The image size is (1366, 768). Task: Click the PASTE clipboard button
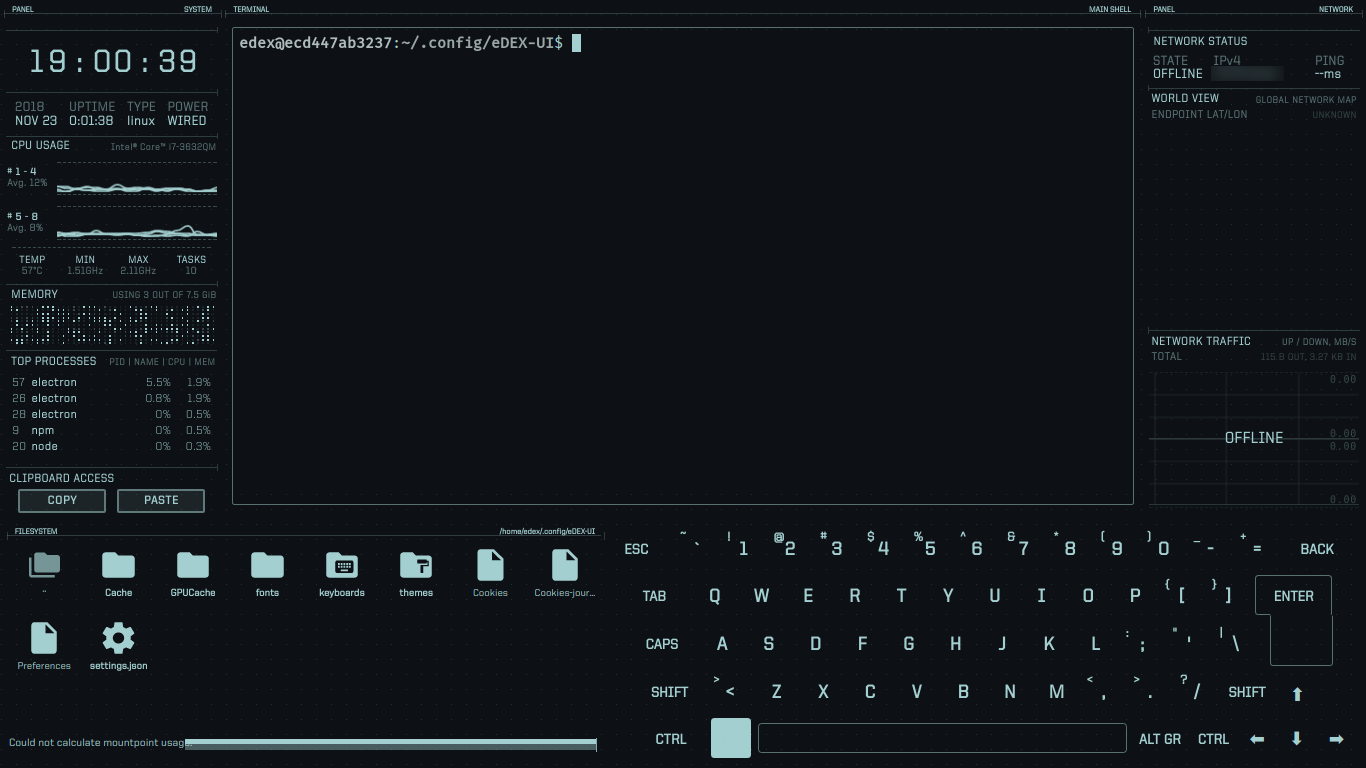[x=161, y=500]
